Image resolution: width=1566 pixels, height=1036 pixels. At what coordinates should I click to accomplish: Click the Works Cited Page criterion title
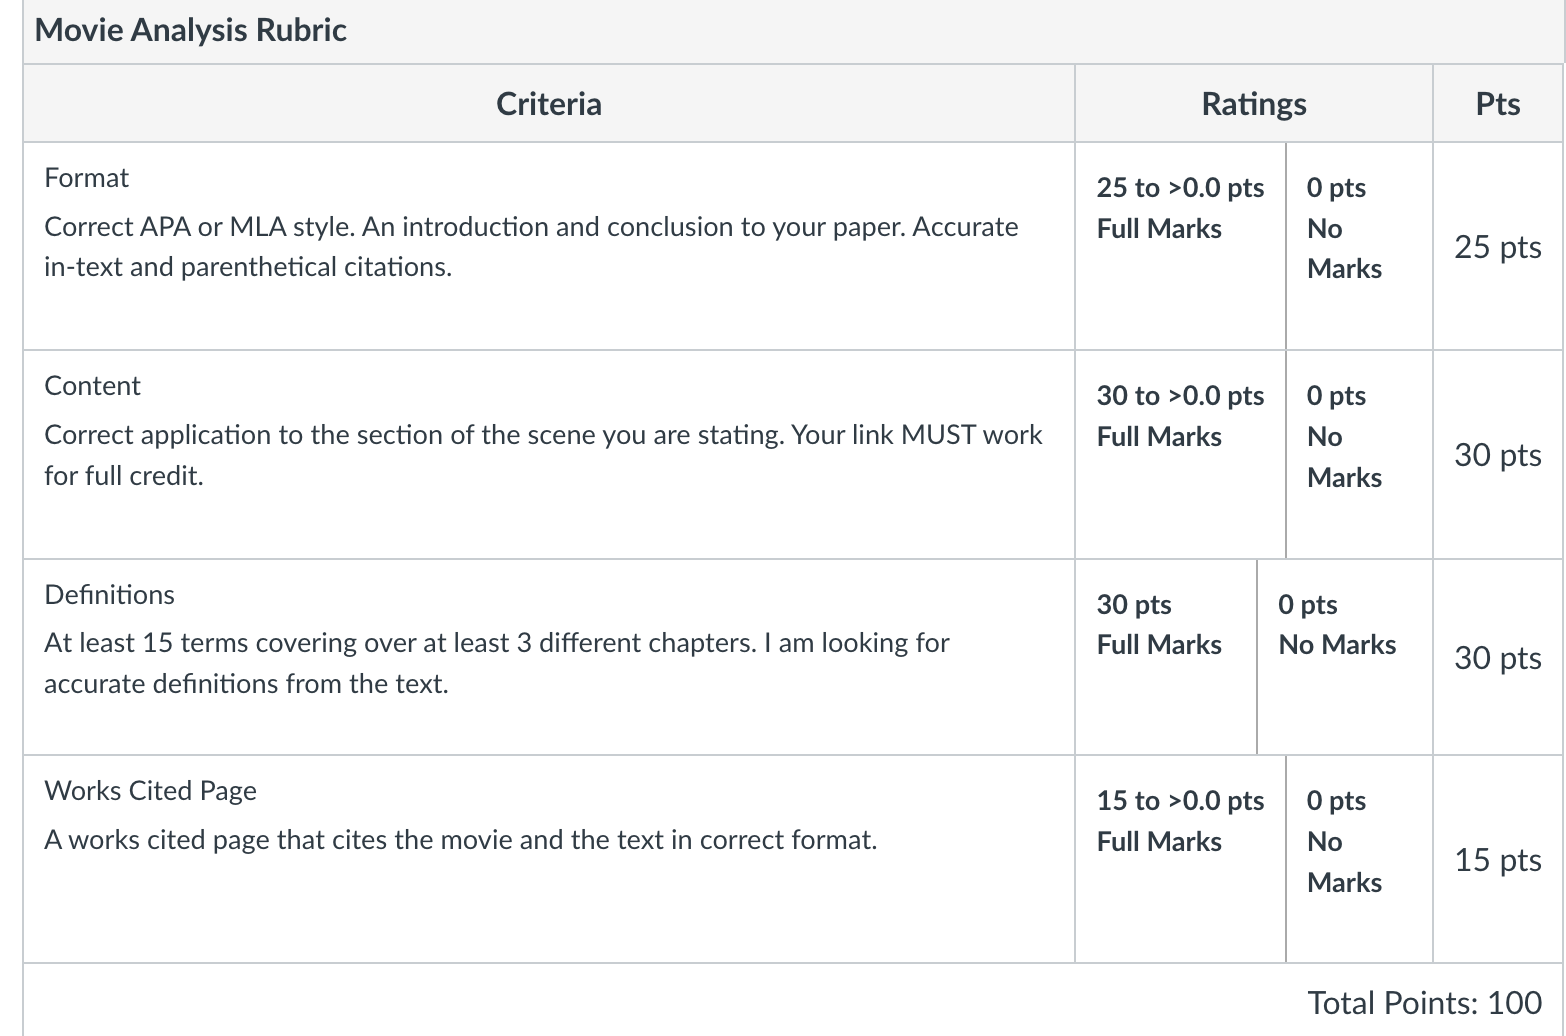[x=150, y=791]
